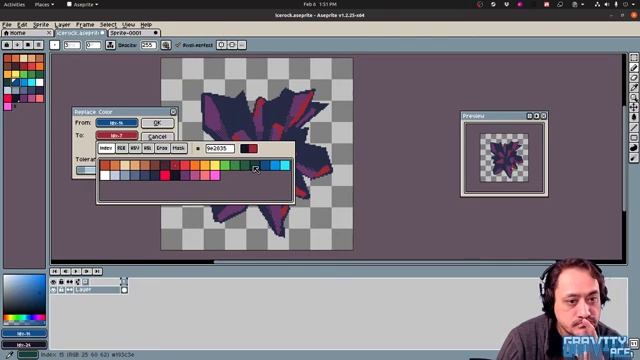This screenshot has height=360, width=640.
Task: Click the eyedropper icon in status bar
Action: [x=9, y=355]
